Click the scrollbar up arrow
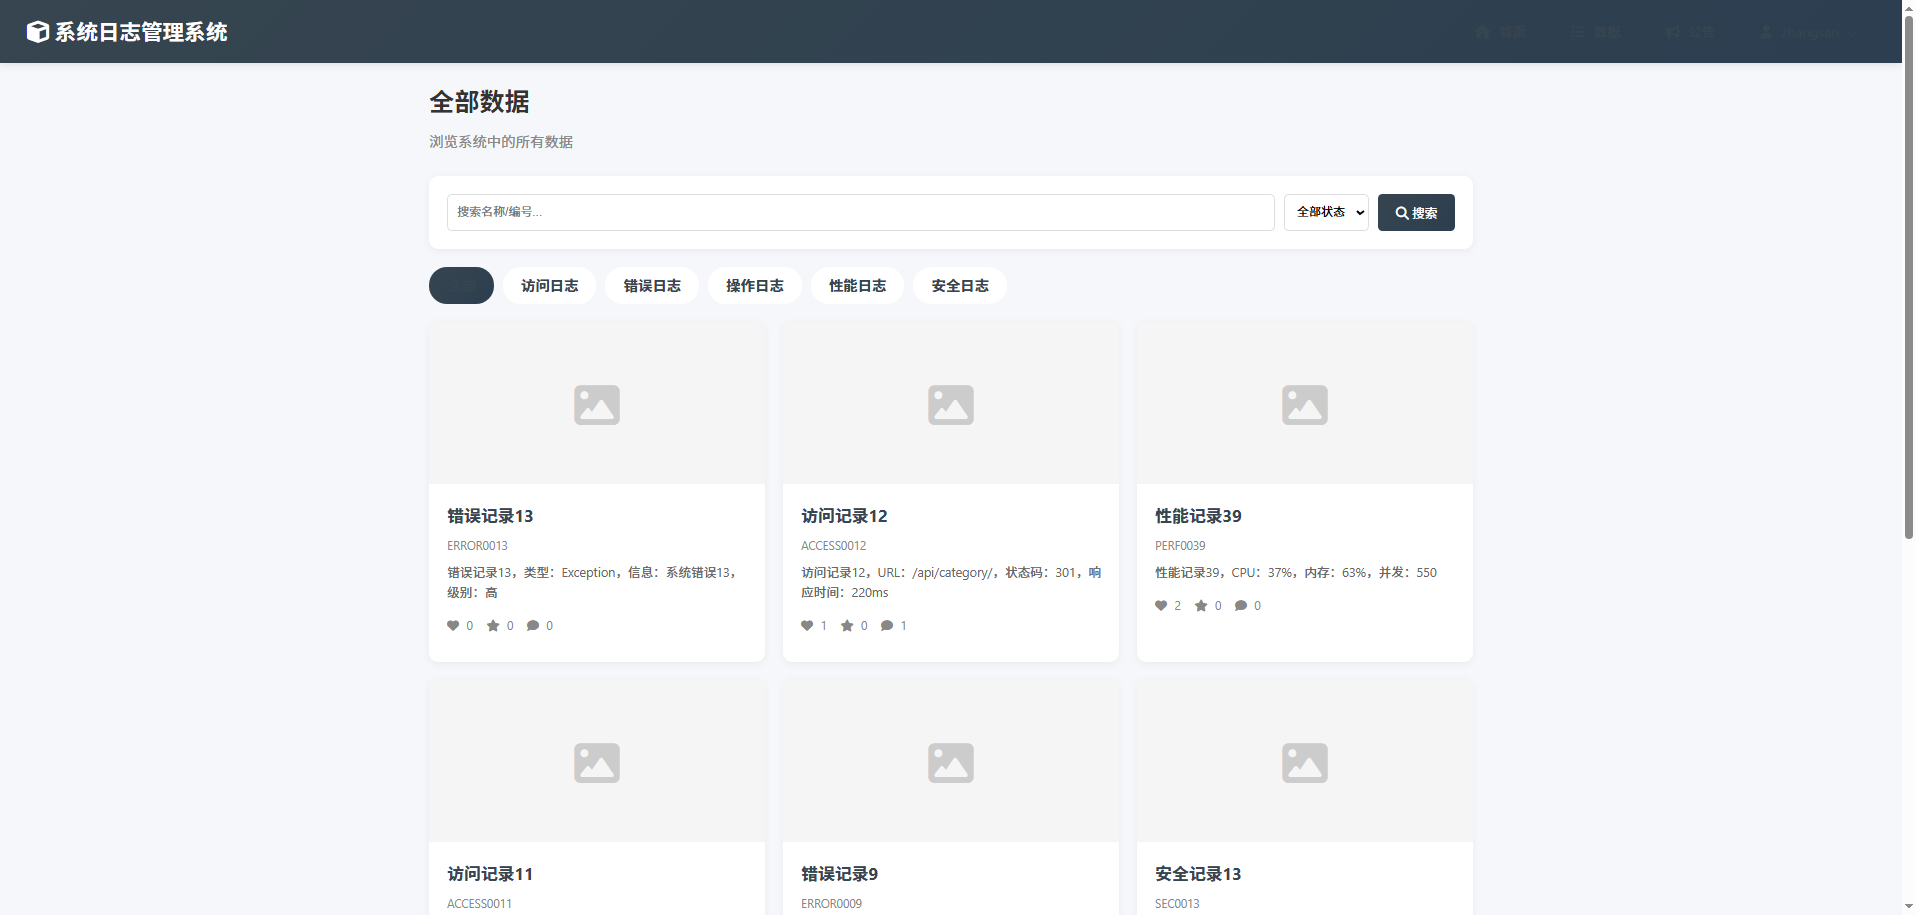The width and height of the screenshot is (1916, 915). (1908, 7)
